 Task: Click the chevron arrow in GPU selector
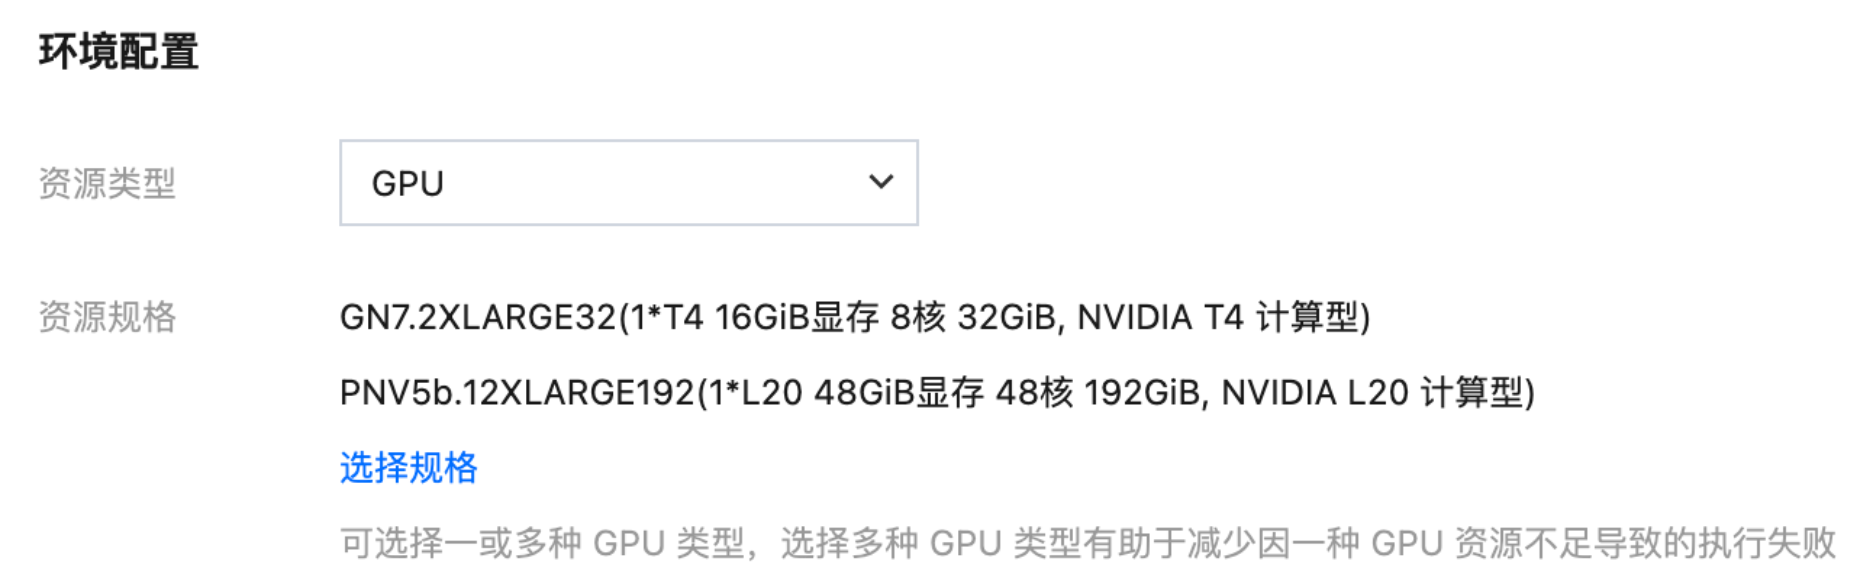coord(880,182)
